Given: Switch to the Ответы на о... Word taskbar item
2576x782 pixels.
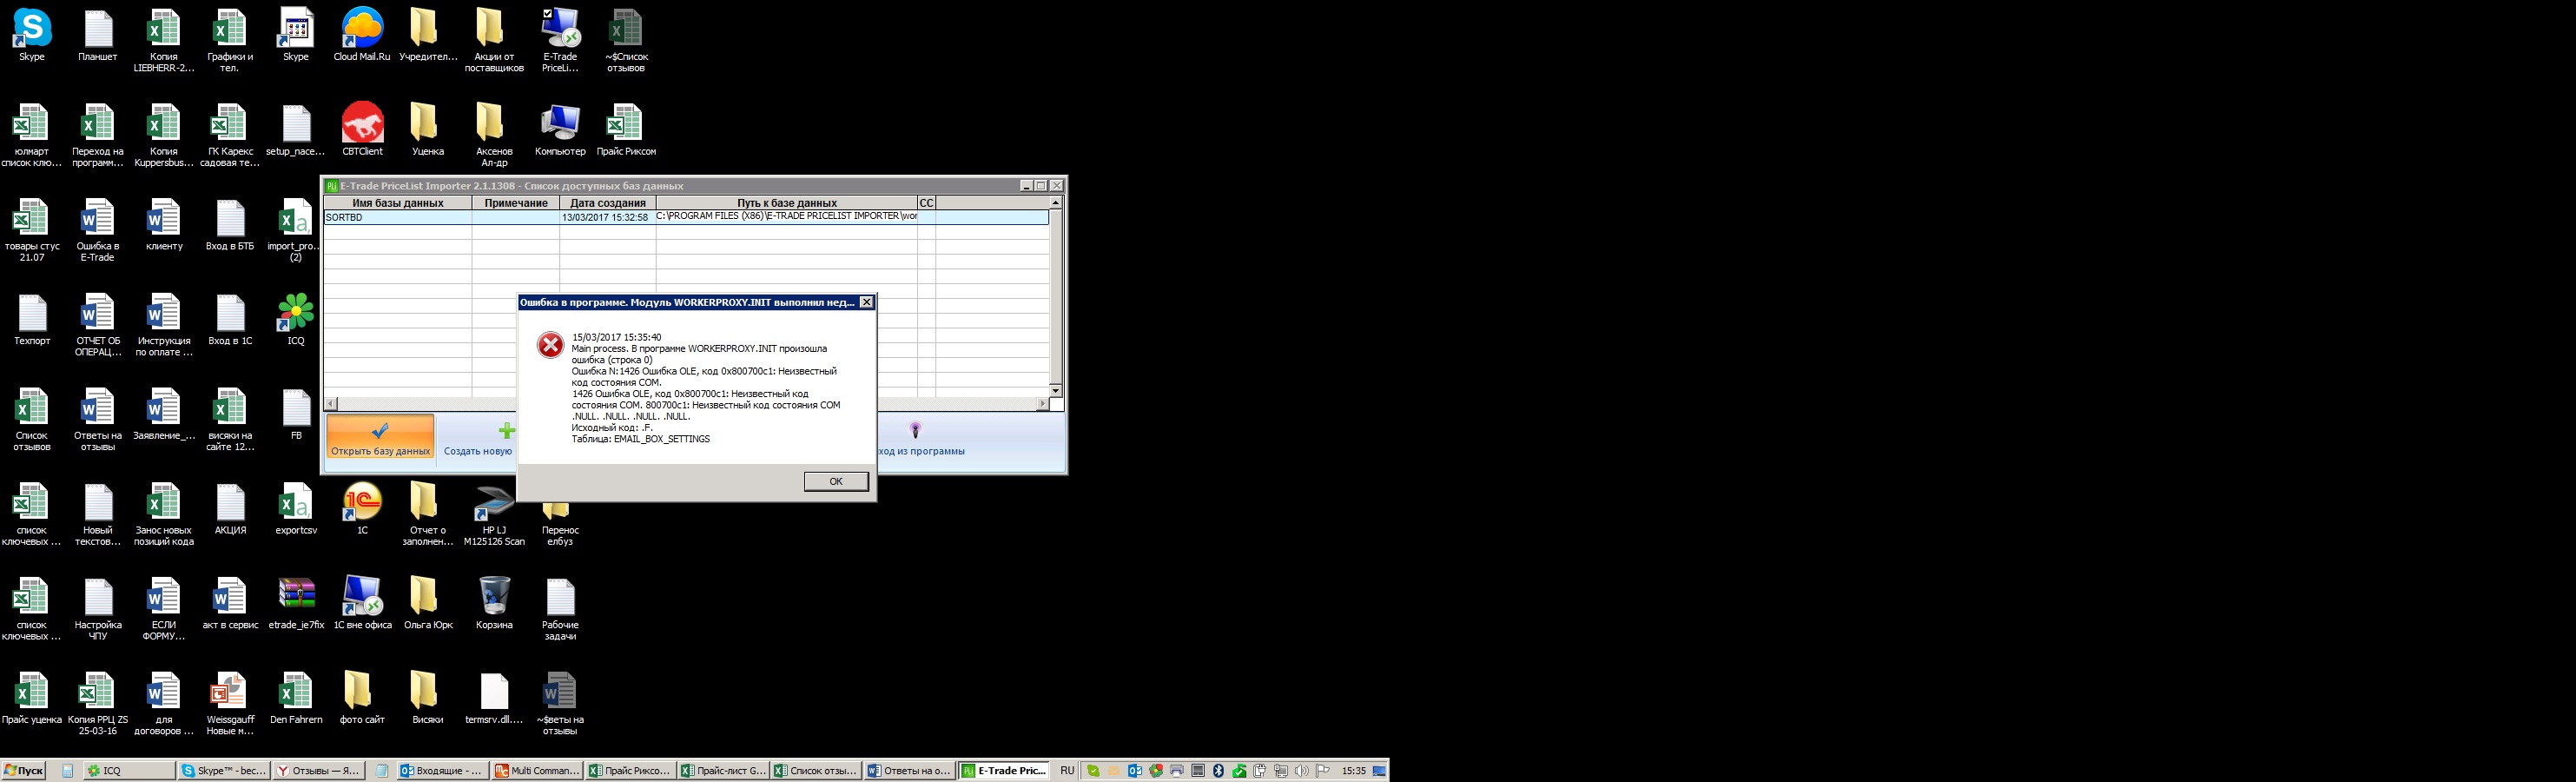Looking at the screenshot, I should [909, 771].
